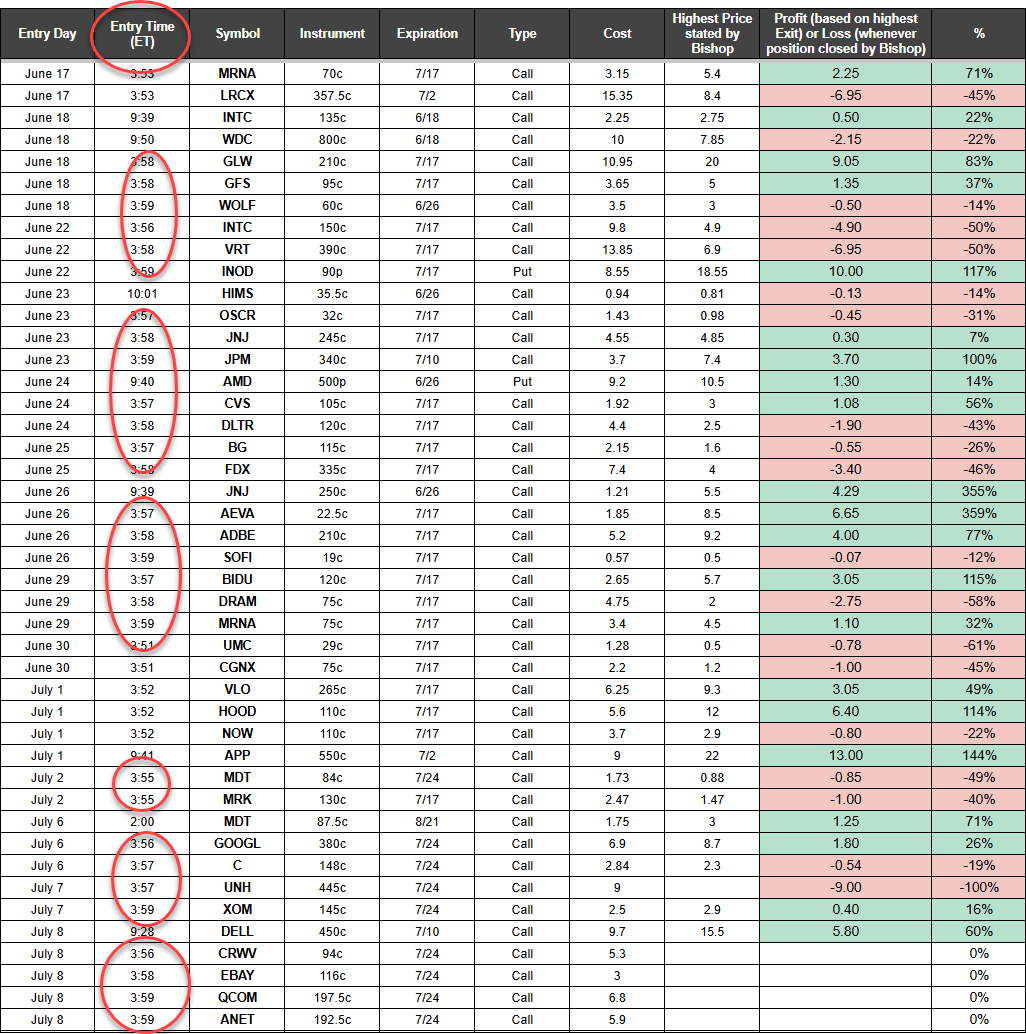Viewport: 1026px width, 1034px height.
Task: Select the DELL symbol cell
Action: click(237, 932)
